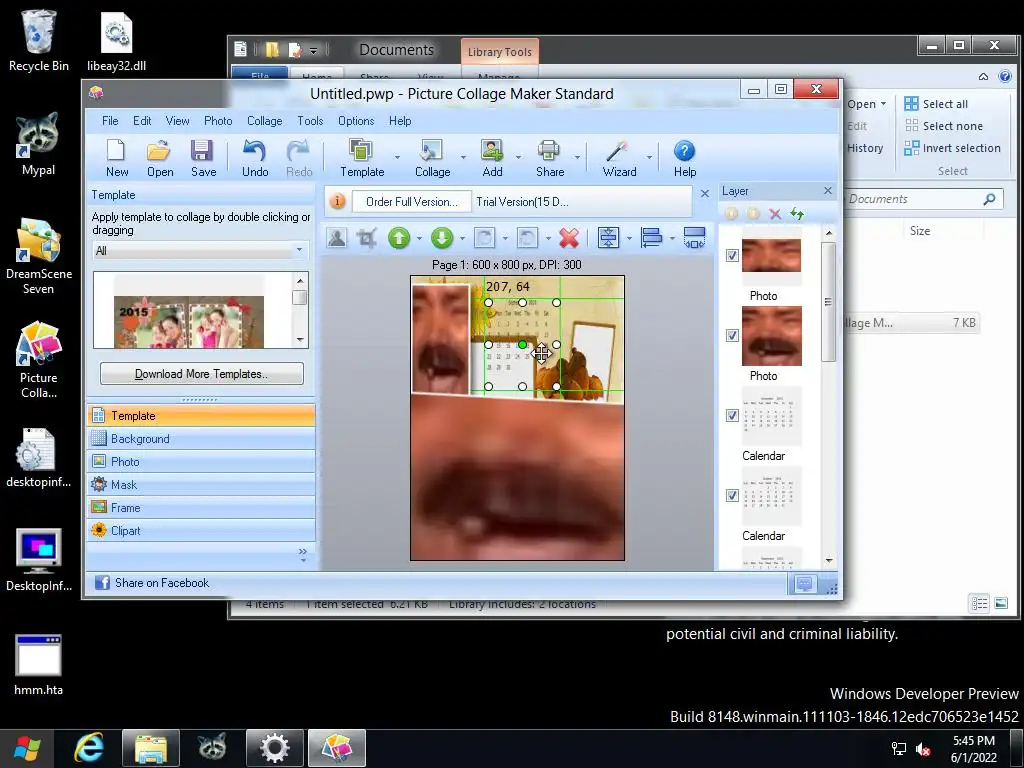The image size is (1024, 768).
Task: Click 'Select all' in Documents window ribbon
Action: tap(936, 104)
